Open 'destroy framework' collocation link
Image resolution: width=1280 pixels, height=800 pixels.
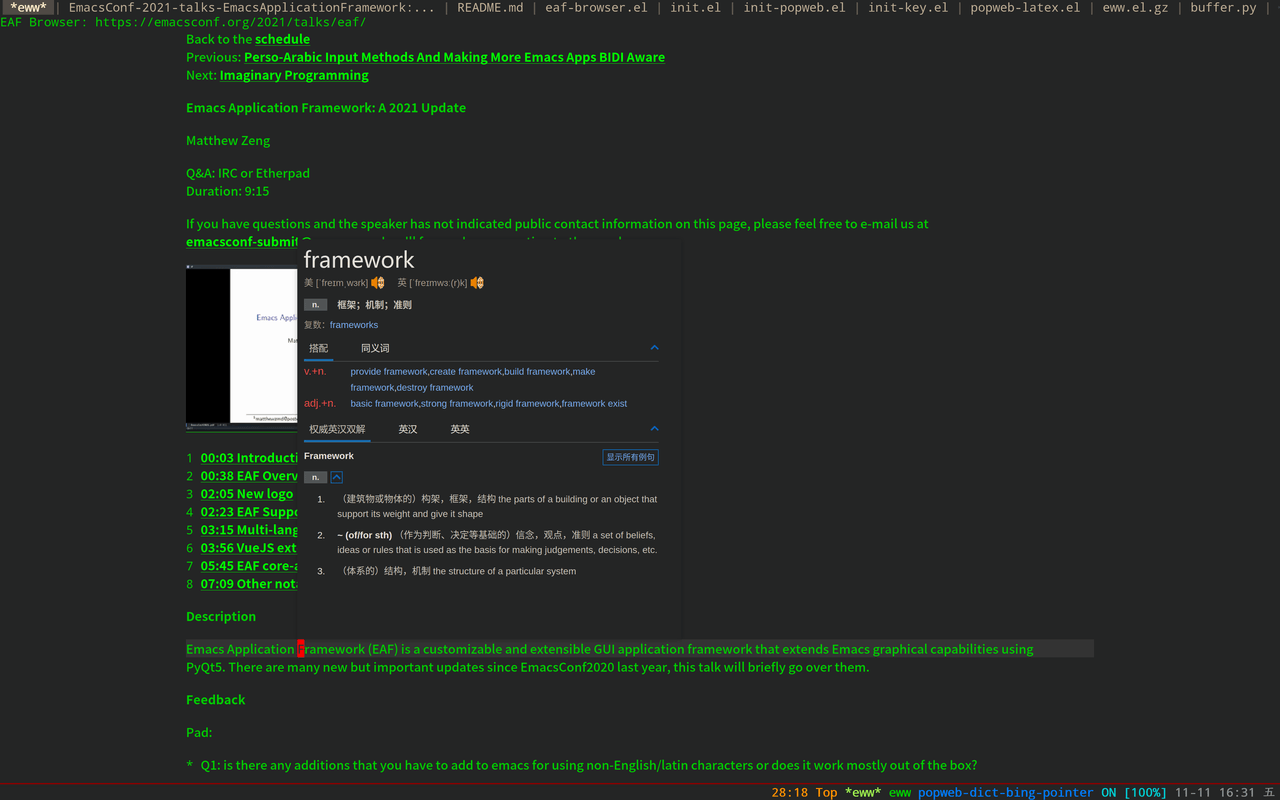tap(435, 388)
